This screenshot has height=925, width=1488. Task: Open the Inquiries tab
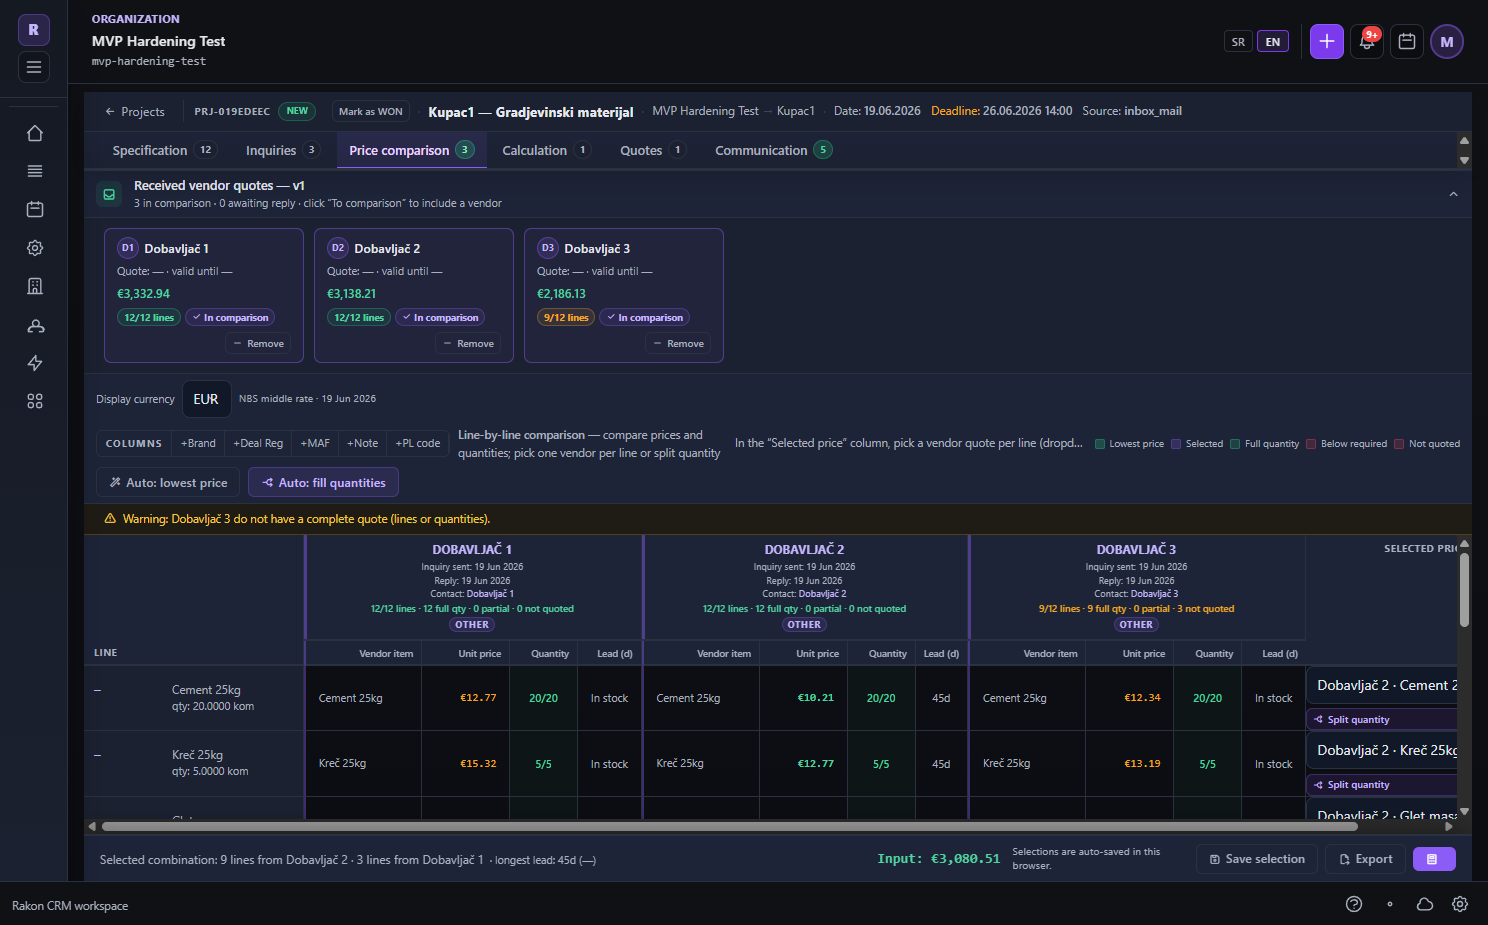tap(281, 151)
